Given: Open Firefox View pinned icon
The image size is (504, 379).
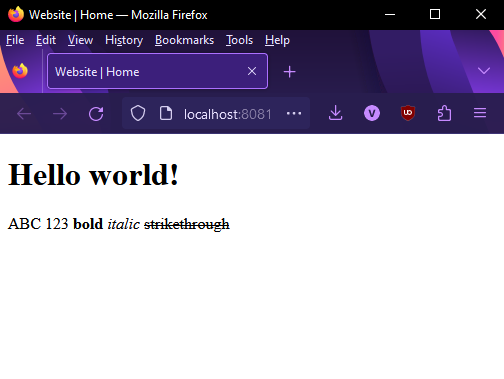Looking at the screenshot, I should [20, 71].
